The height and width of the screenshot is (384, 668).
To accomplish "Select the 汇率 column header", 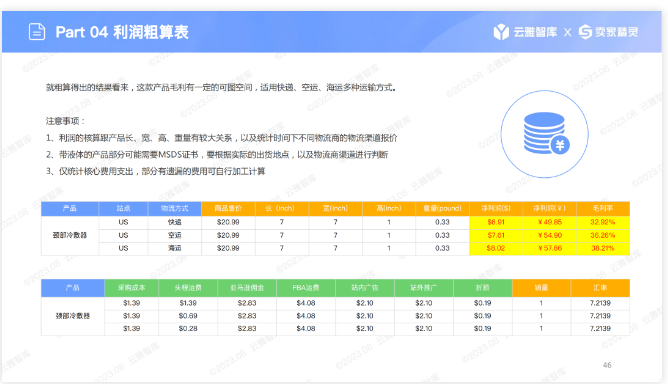I will pos(600,288).
